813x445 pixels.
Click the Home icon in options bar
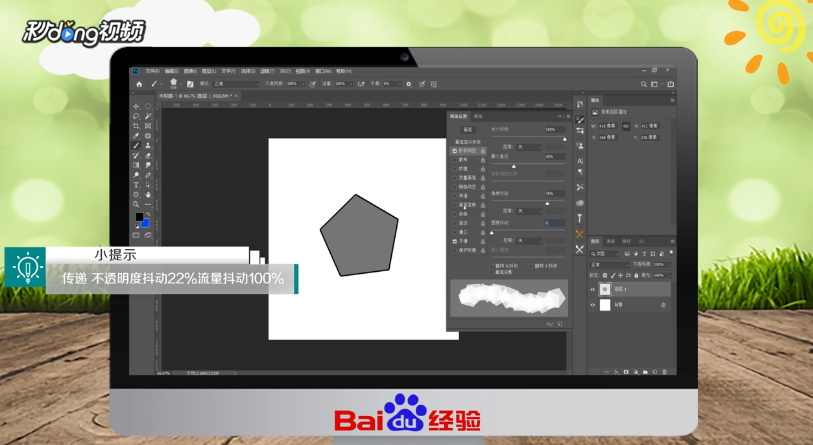tap(139, 84)
